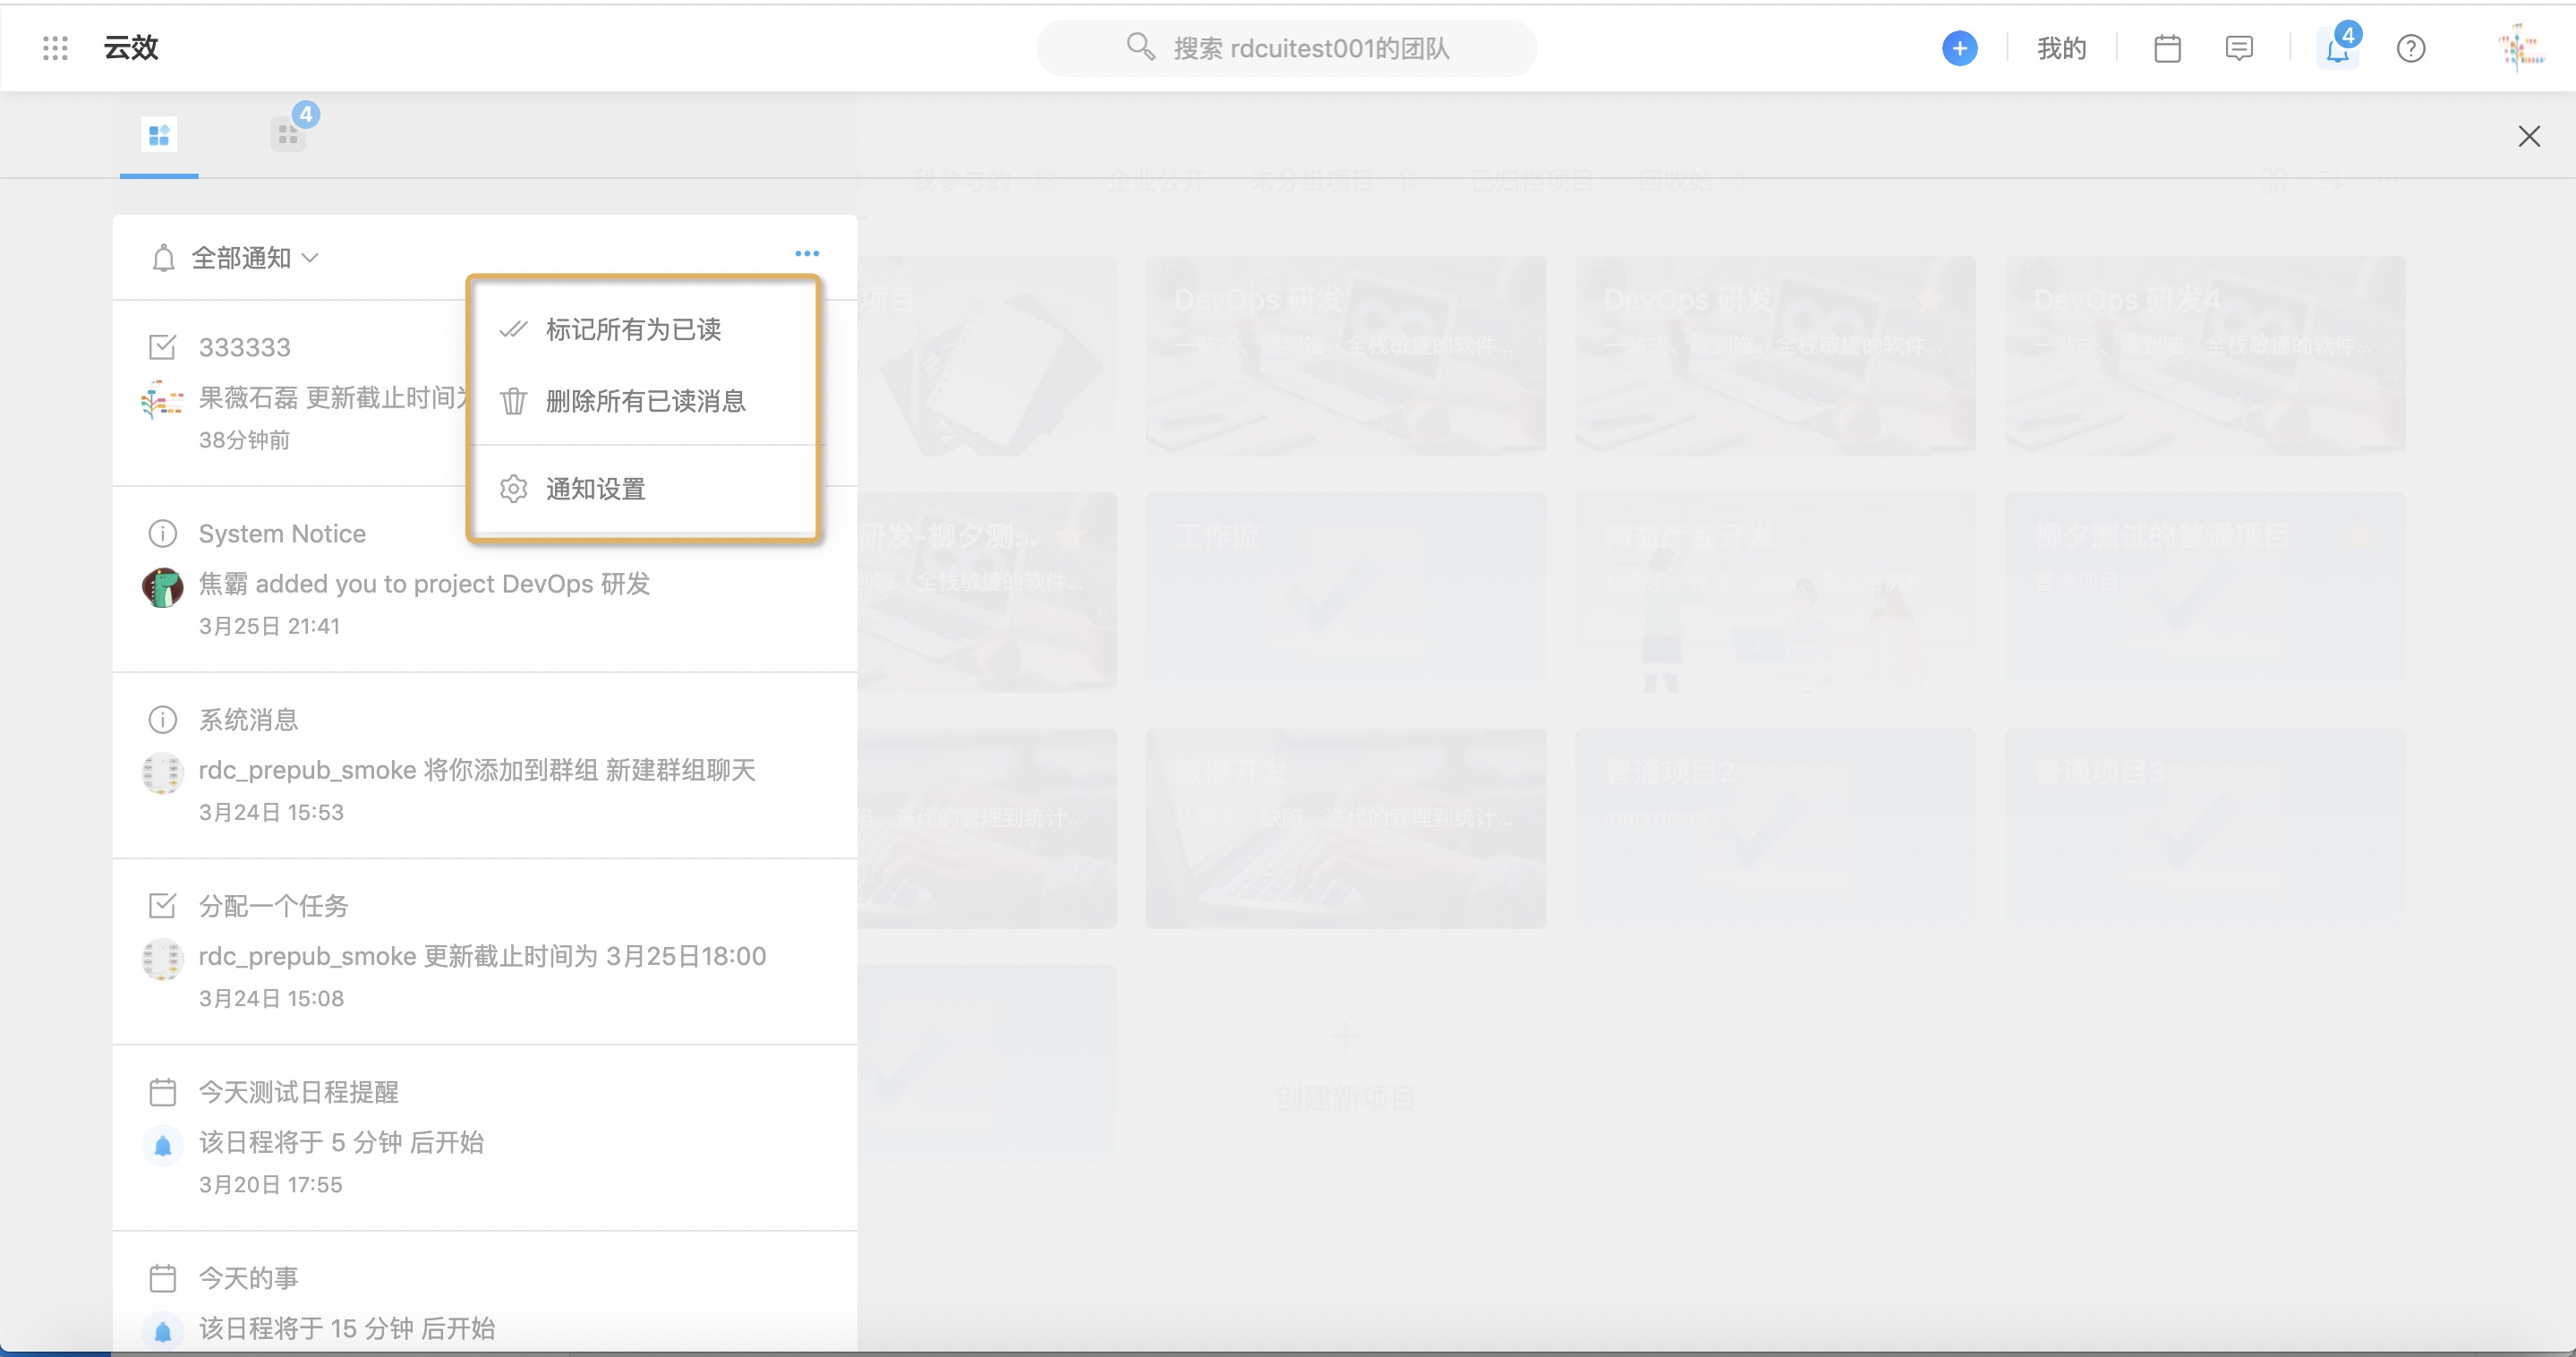
Task: Expand the 全部通知 filter dropdown
Action: (256, 258)
